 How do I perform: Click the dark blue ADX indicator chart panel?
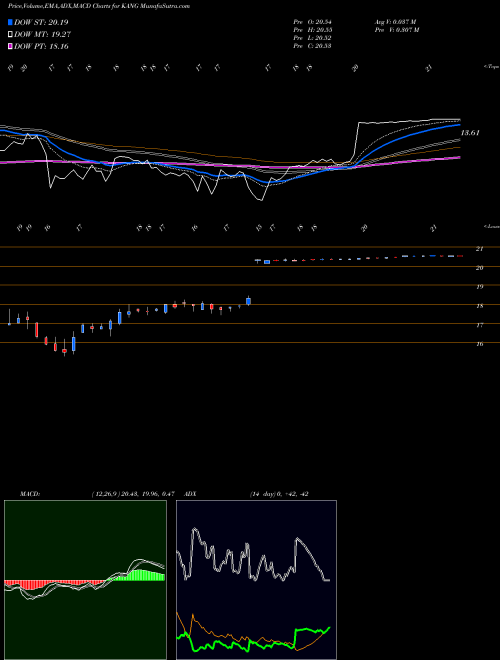[x=256, y=580]
